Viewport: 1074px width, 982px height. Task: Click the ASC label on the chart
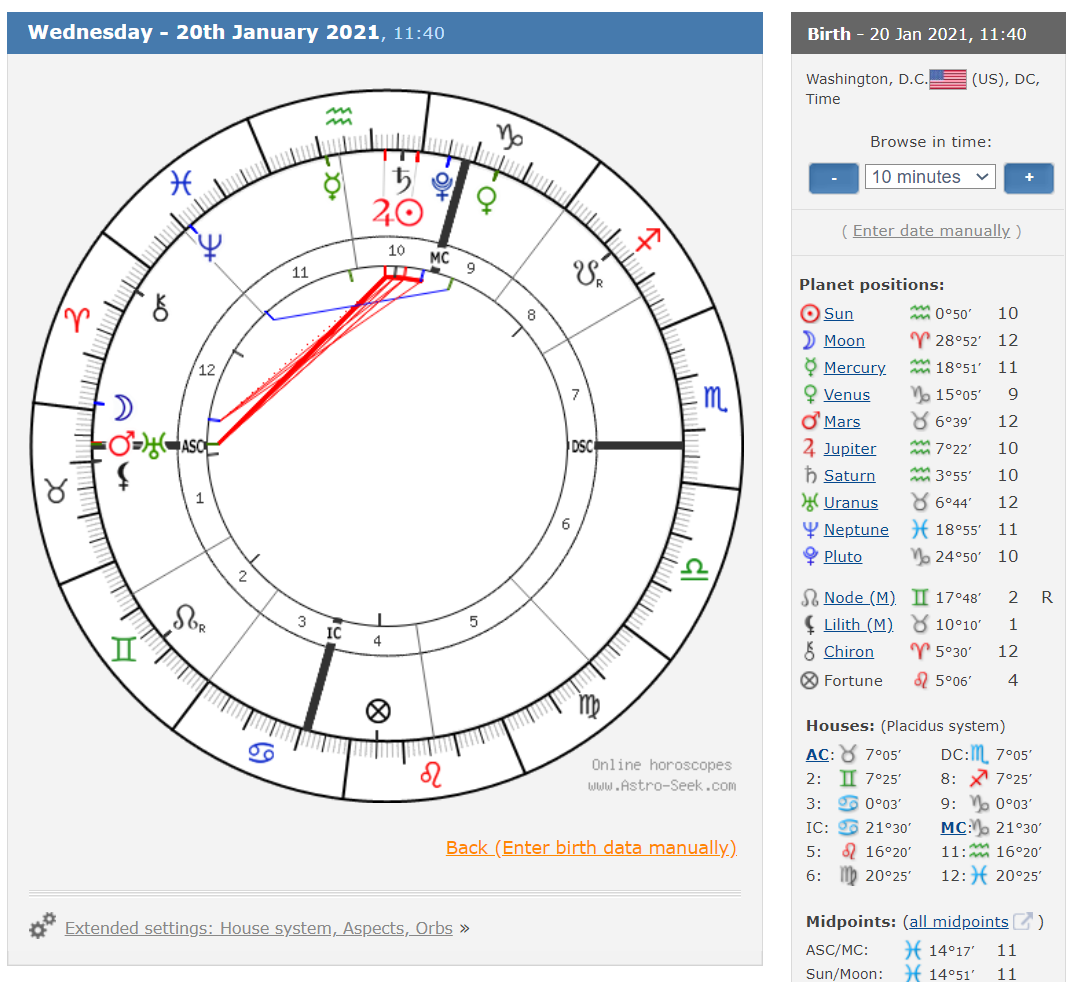pos(193,446)
